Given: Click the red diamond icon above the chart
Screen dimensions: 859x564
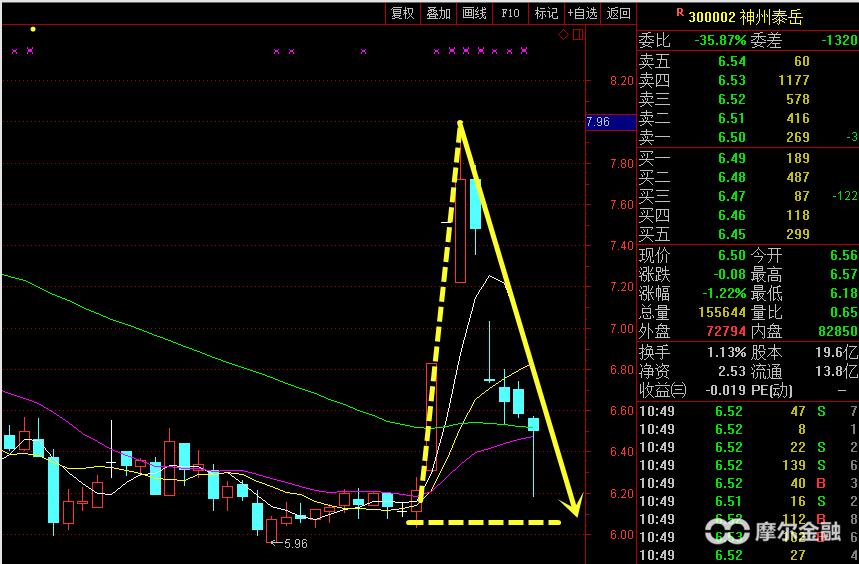Looking at the screenshot, I should click(563, 35).
